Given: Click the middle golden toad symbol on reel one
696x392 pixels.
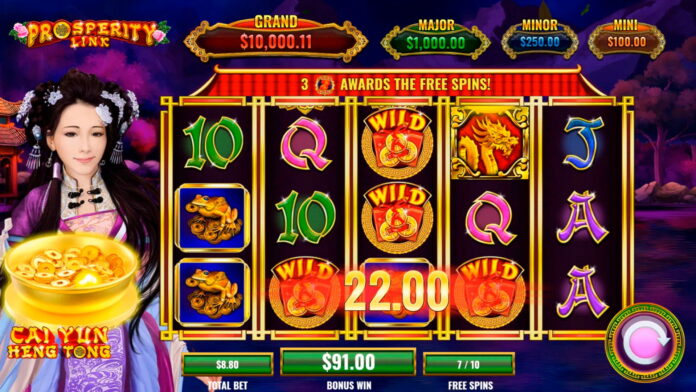Looking at the screenshot, I should 212,218.
